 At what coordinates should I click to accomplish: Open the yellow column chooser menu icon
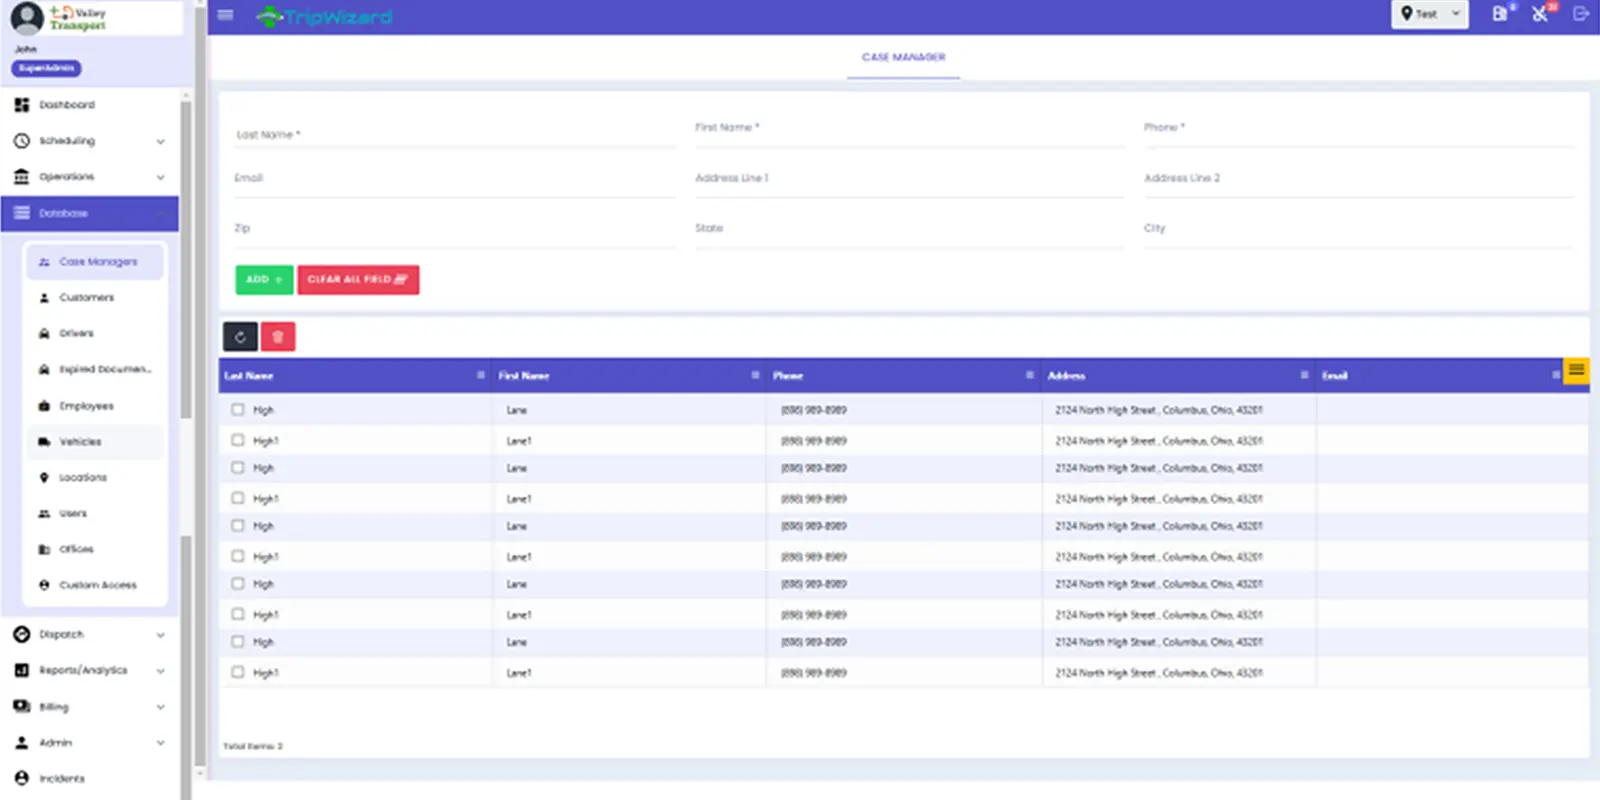(x=1576, y=371)
